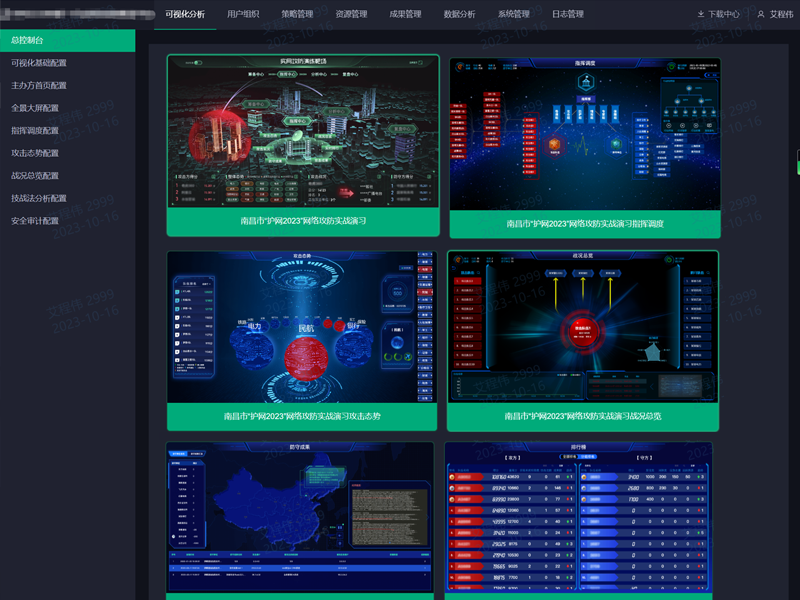Navigate to the 日志管理 tab
This screenshot has height=600, width=800.
567,15
